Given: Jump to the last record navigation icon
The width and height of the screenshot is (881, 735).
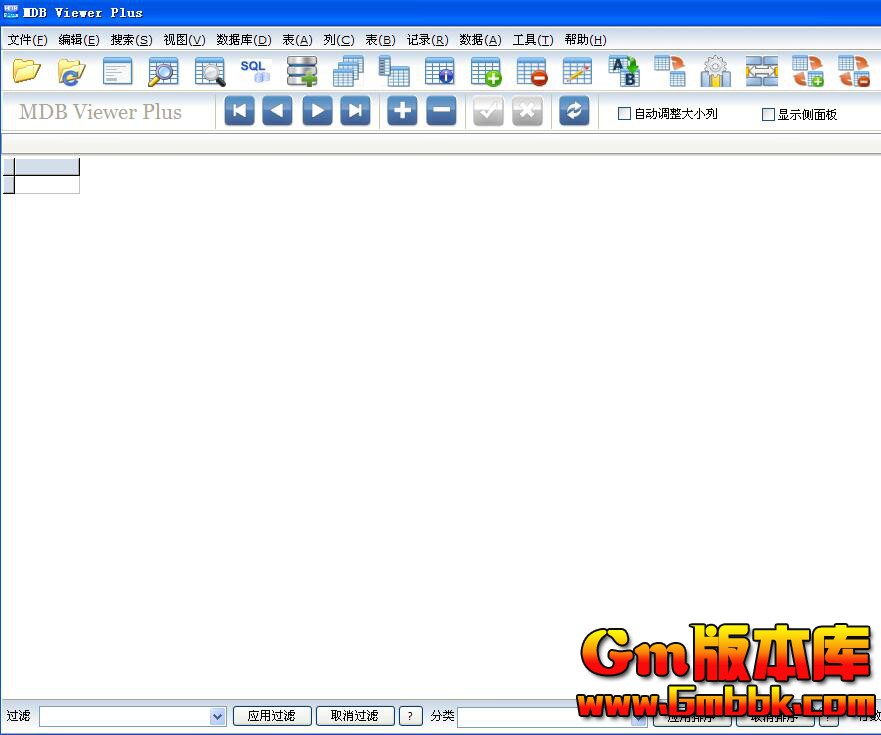Looking at the screenshot, I should [x=357, y=111].
